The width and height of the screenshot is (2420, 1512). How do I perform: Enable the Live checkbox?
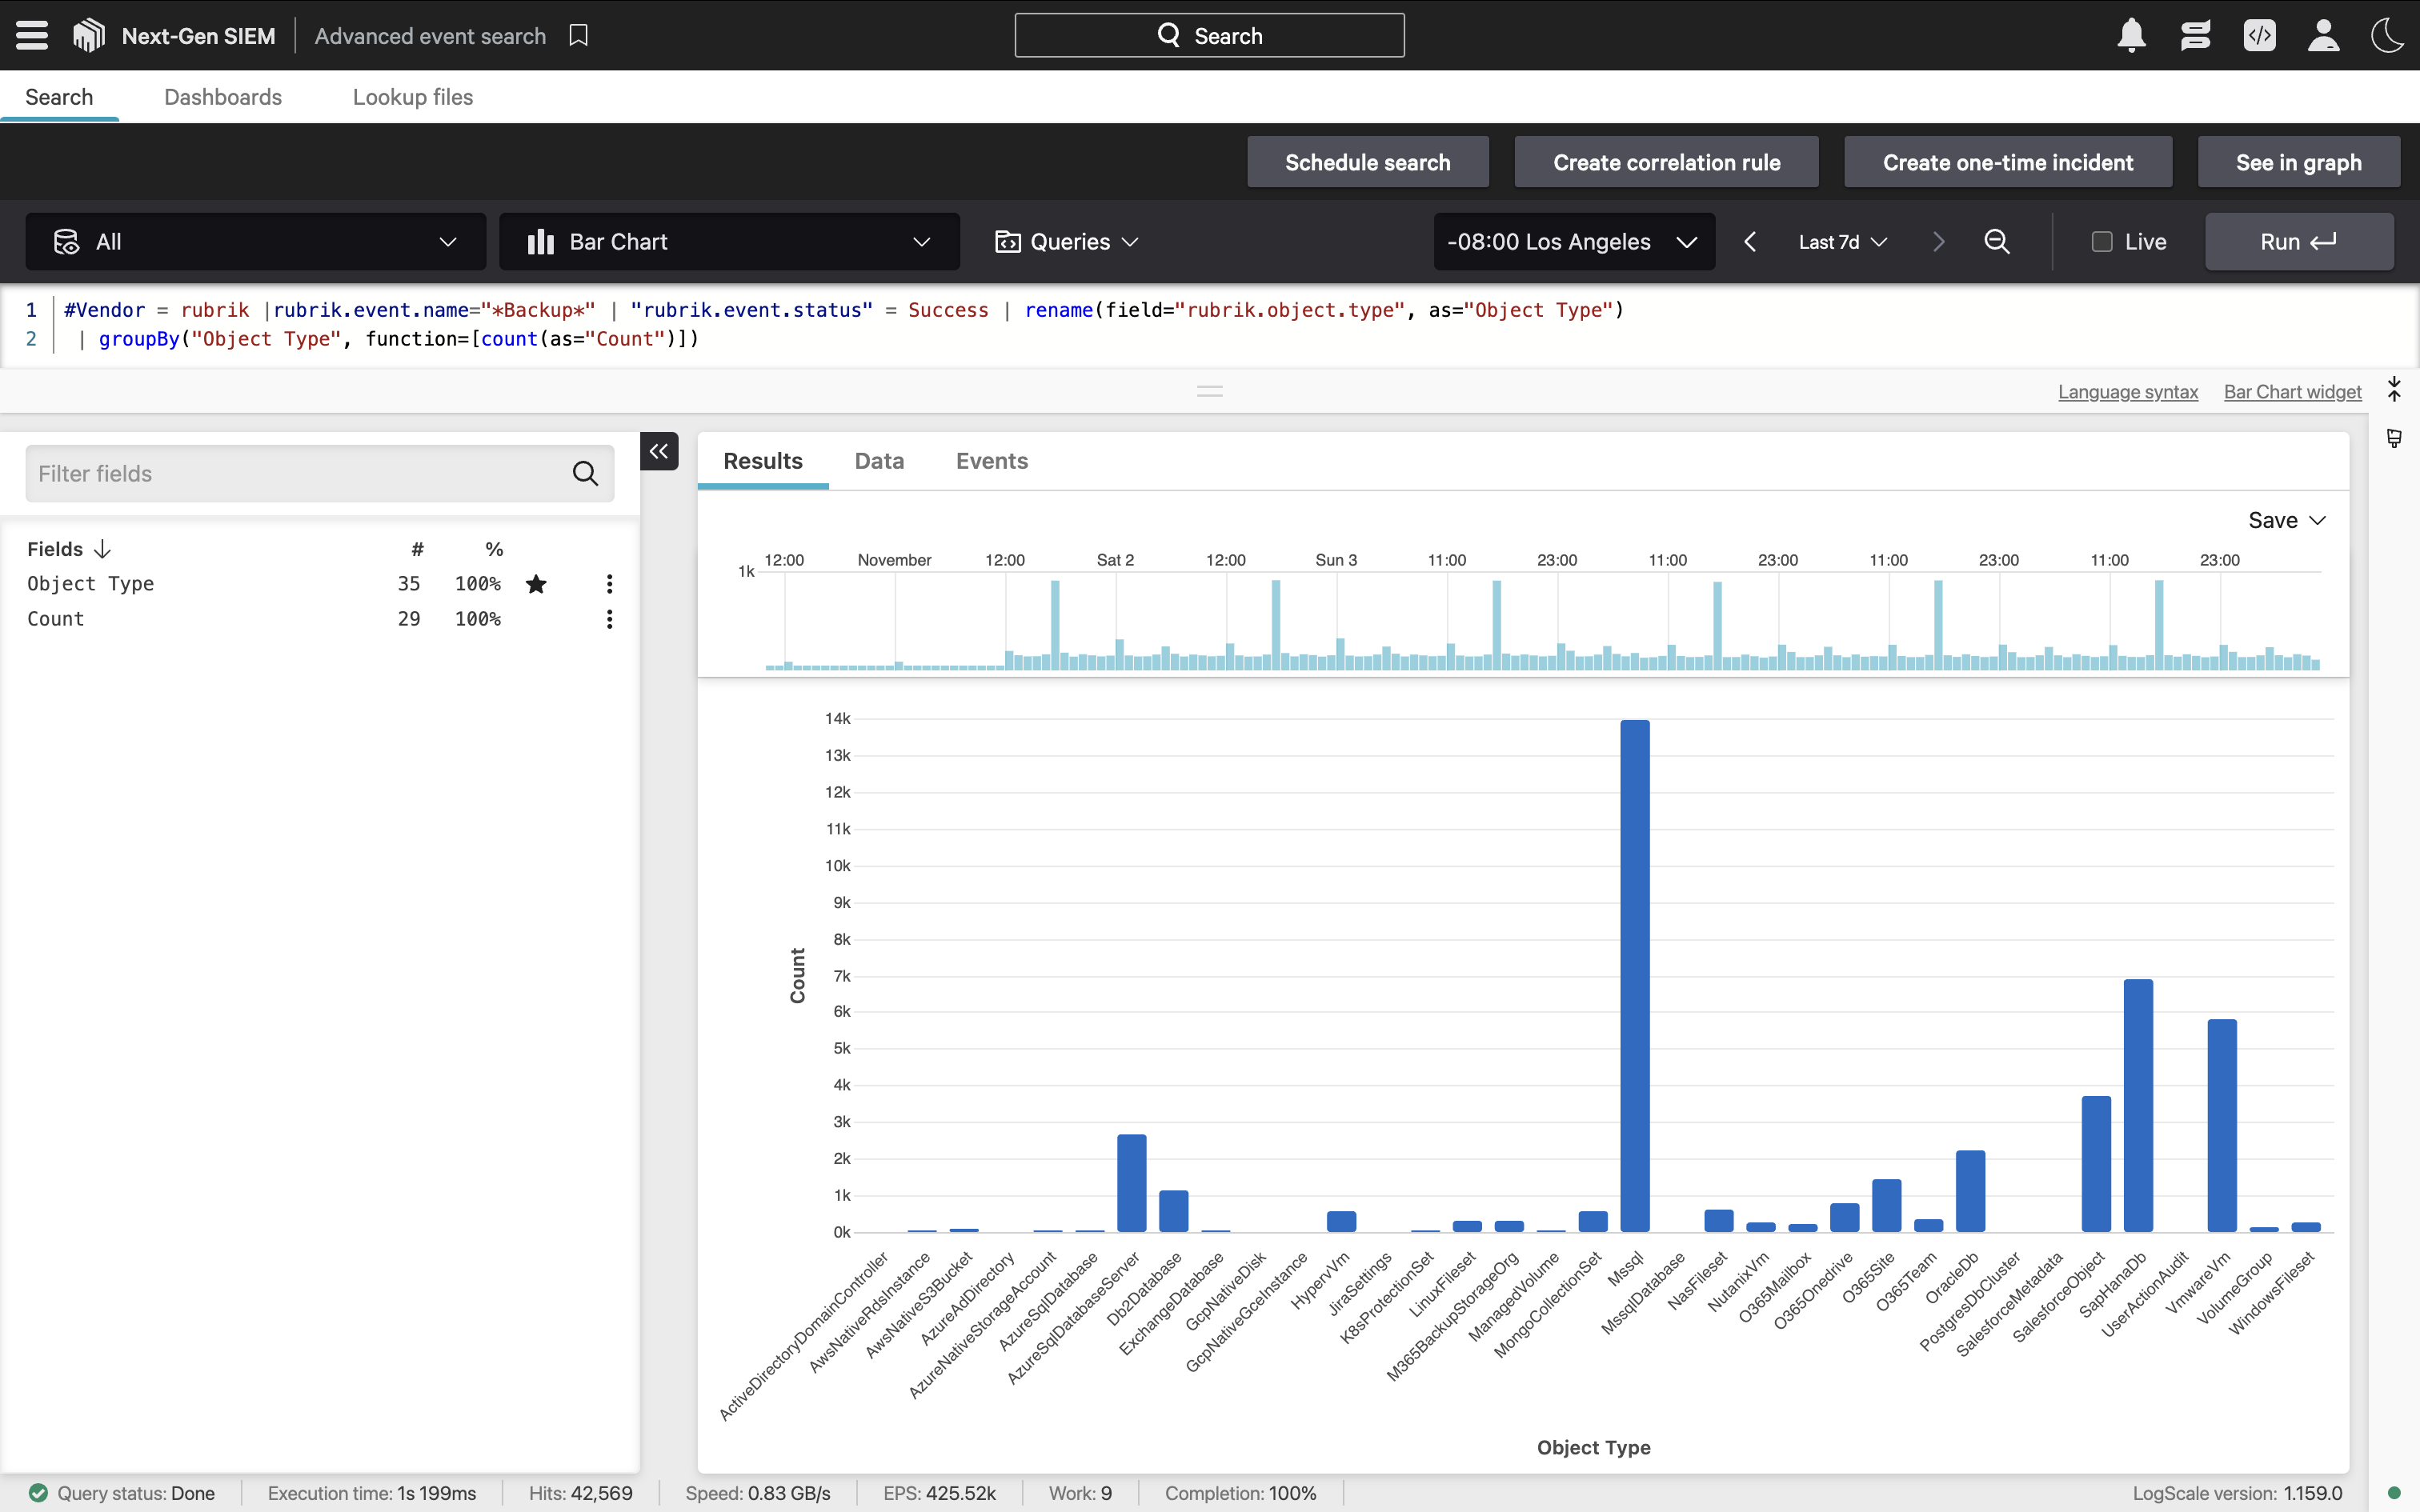(2101, 242)
